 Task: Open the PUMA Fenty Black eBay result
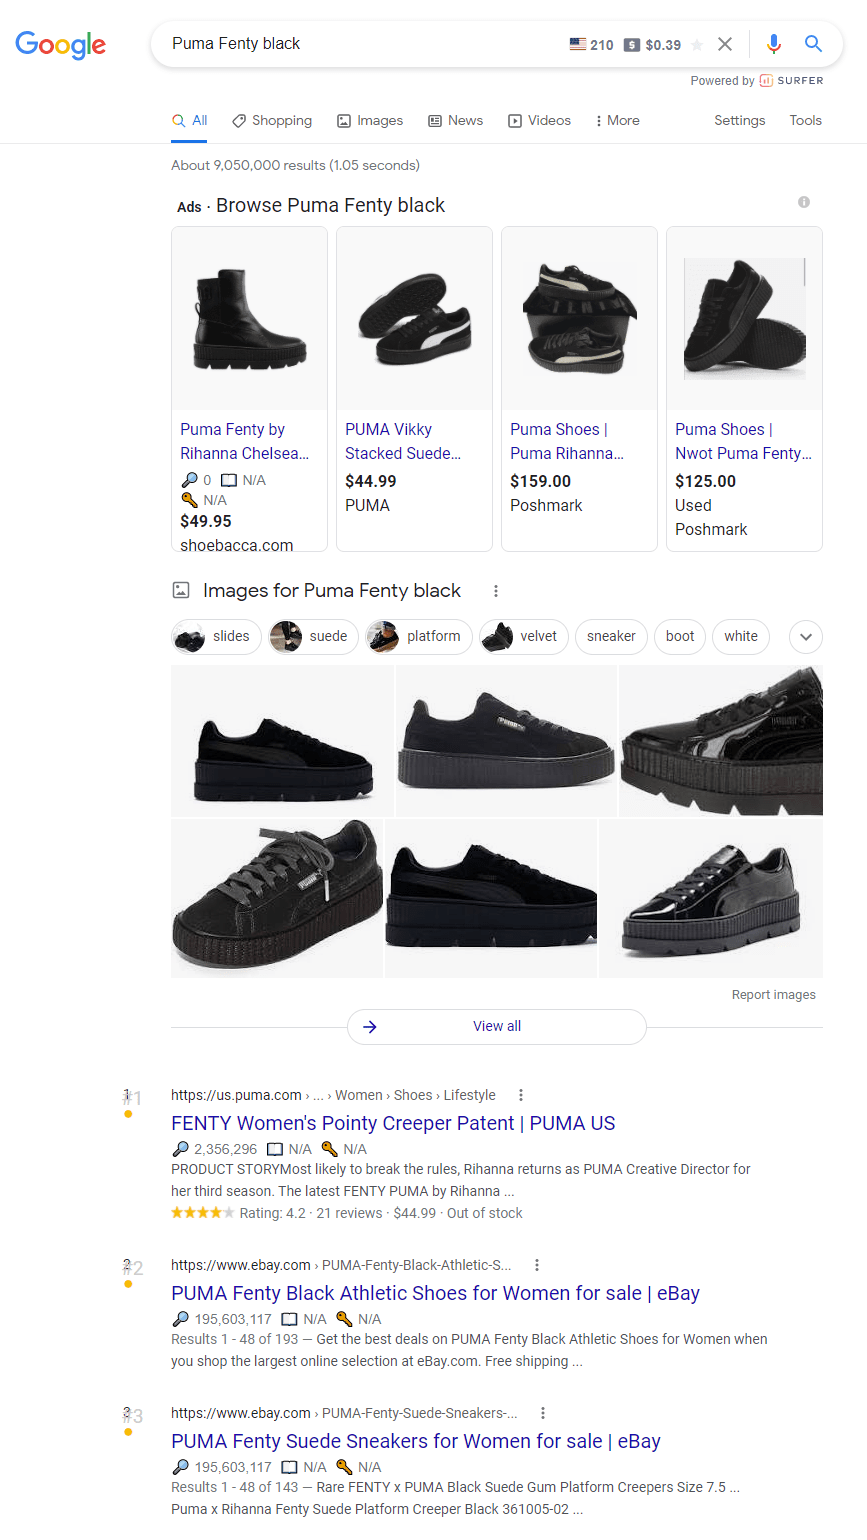click(x=435, y=1293)
